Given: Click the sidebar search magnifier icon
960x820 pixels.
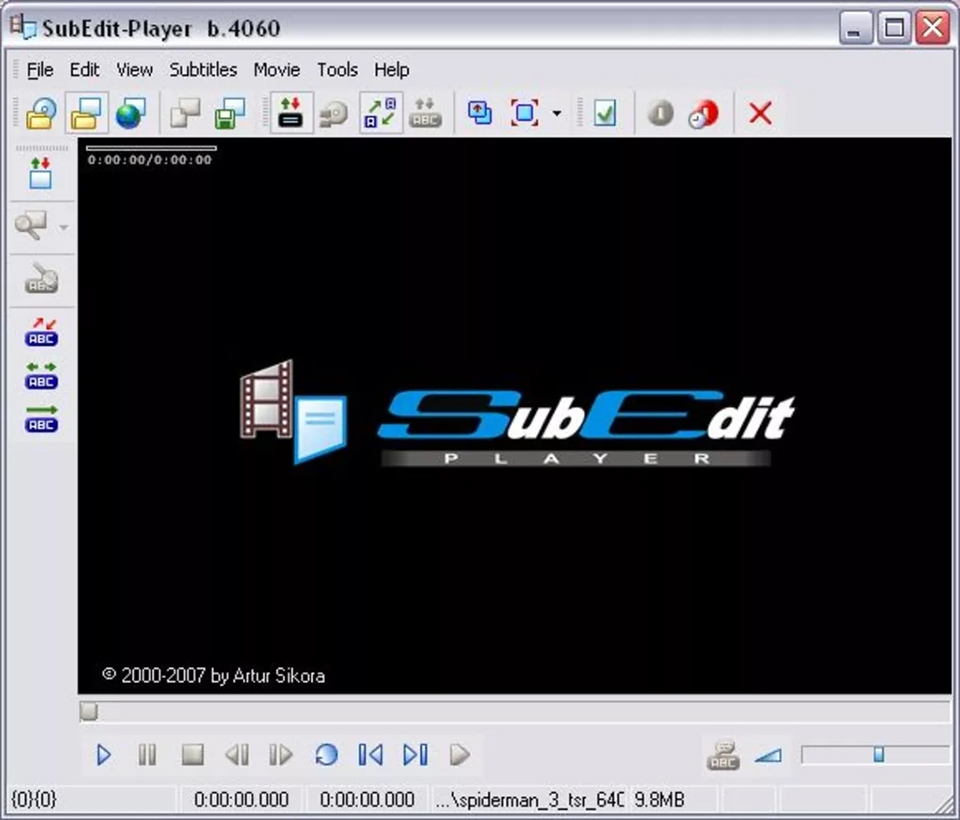Looking at the screenshot, I should coord(31,226).
